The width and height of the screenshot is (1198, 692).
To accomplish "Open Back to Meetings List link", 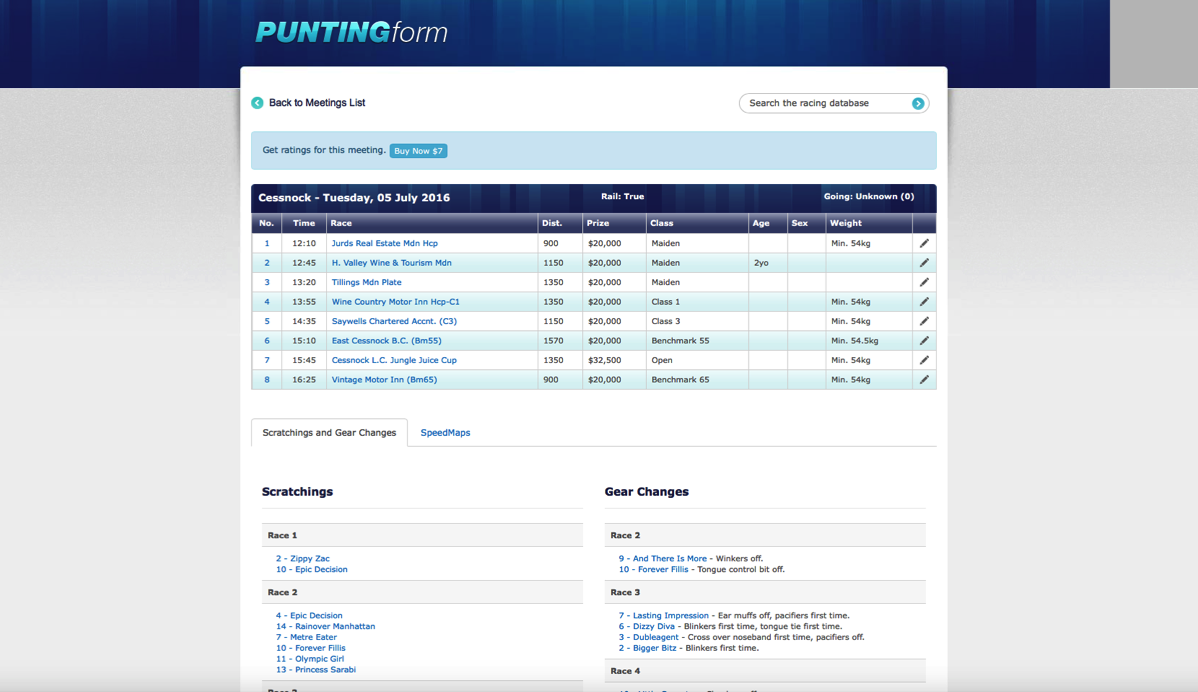I will [x=316, y=103].
